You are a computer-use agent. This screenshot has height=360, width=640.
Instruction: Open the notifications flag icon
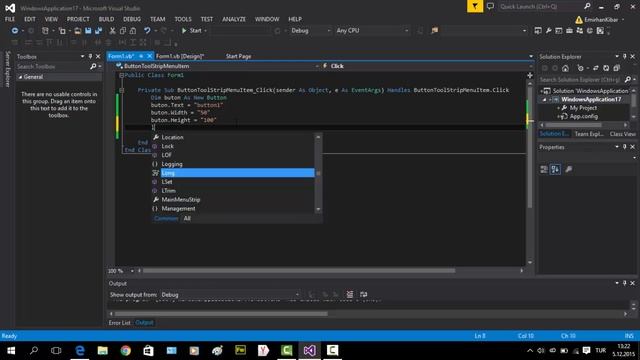click(475, 6)
